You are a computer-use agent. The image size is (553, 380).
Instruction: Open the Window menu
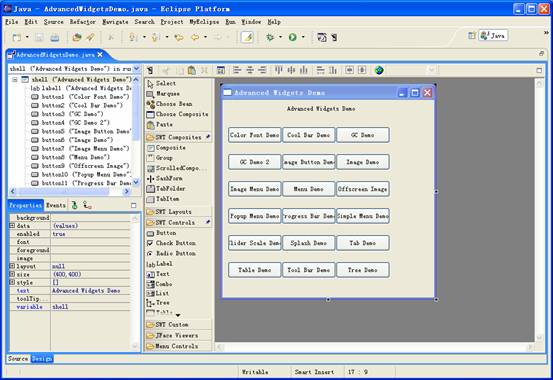point(251,22)
